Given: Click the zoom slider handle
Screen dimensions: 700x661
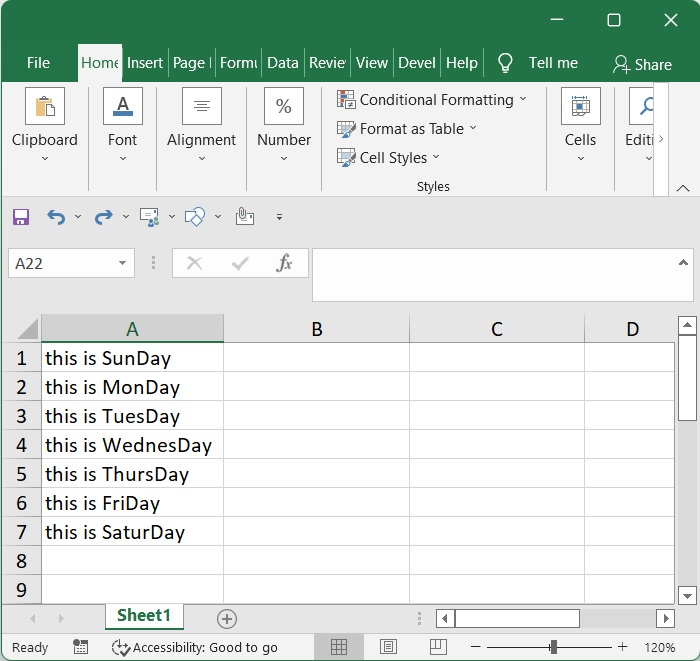Looking at the screenshot, I should [553, 647].
